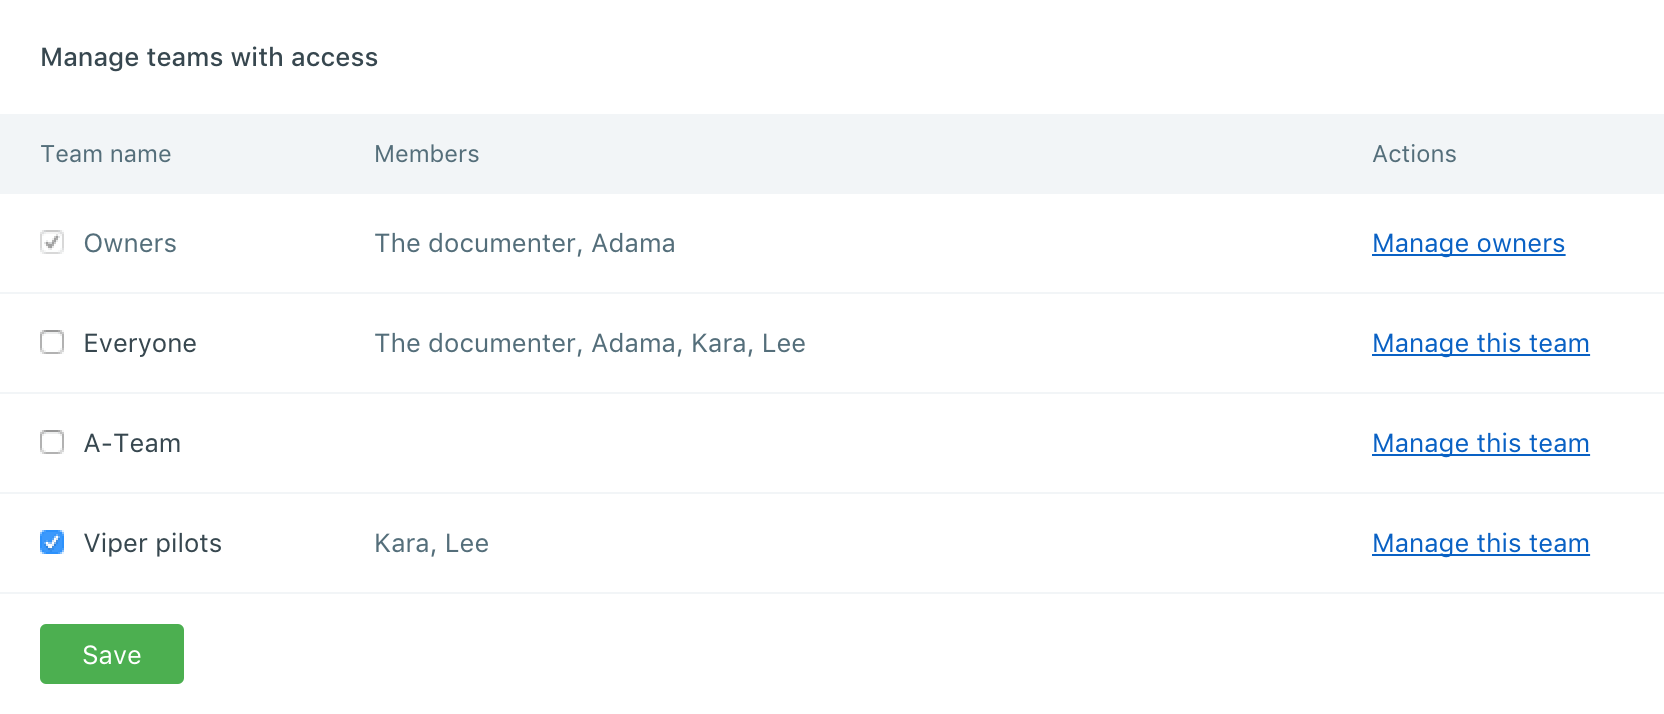This screenshot has height=714, width=1664.
Task: Click the Actions column header
Action: coord(1414,154)
